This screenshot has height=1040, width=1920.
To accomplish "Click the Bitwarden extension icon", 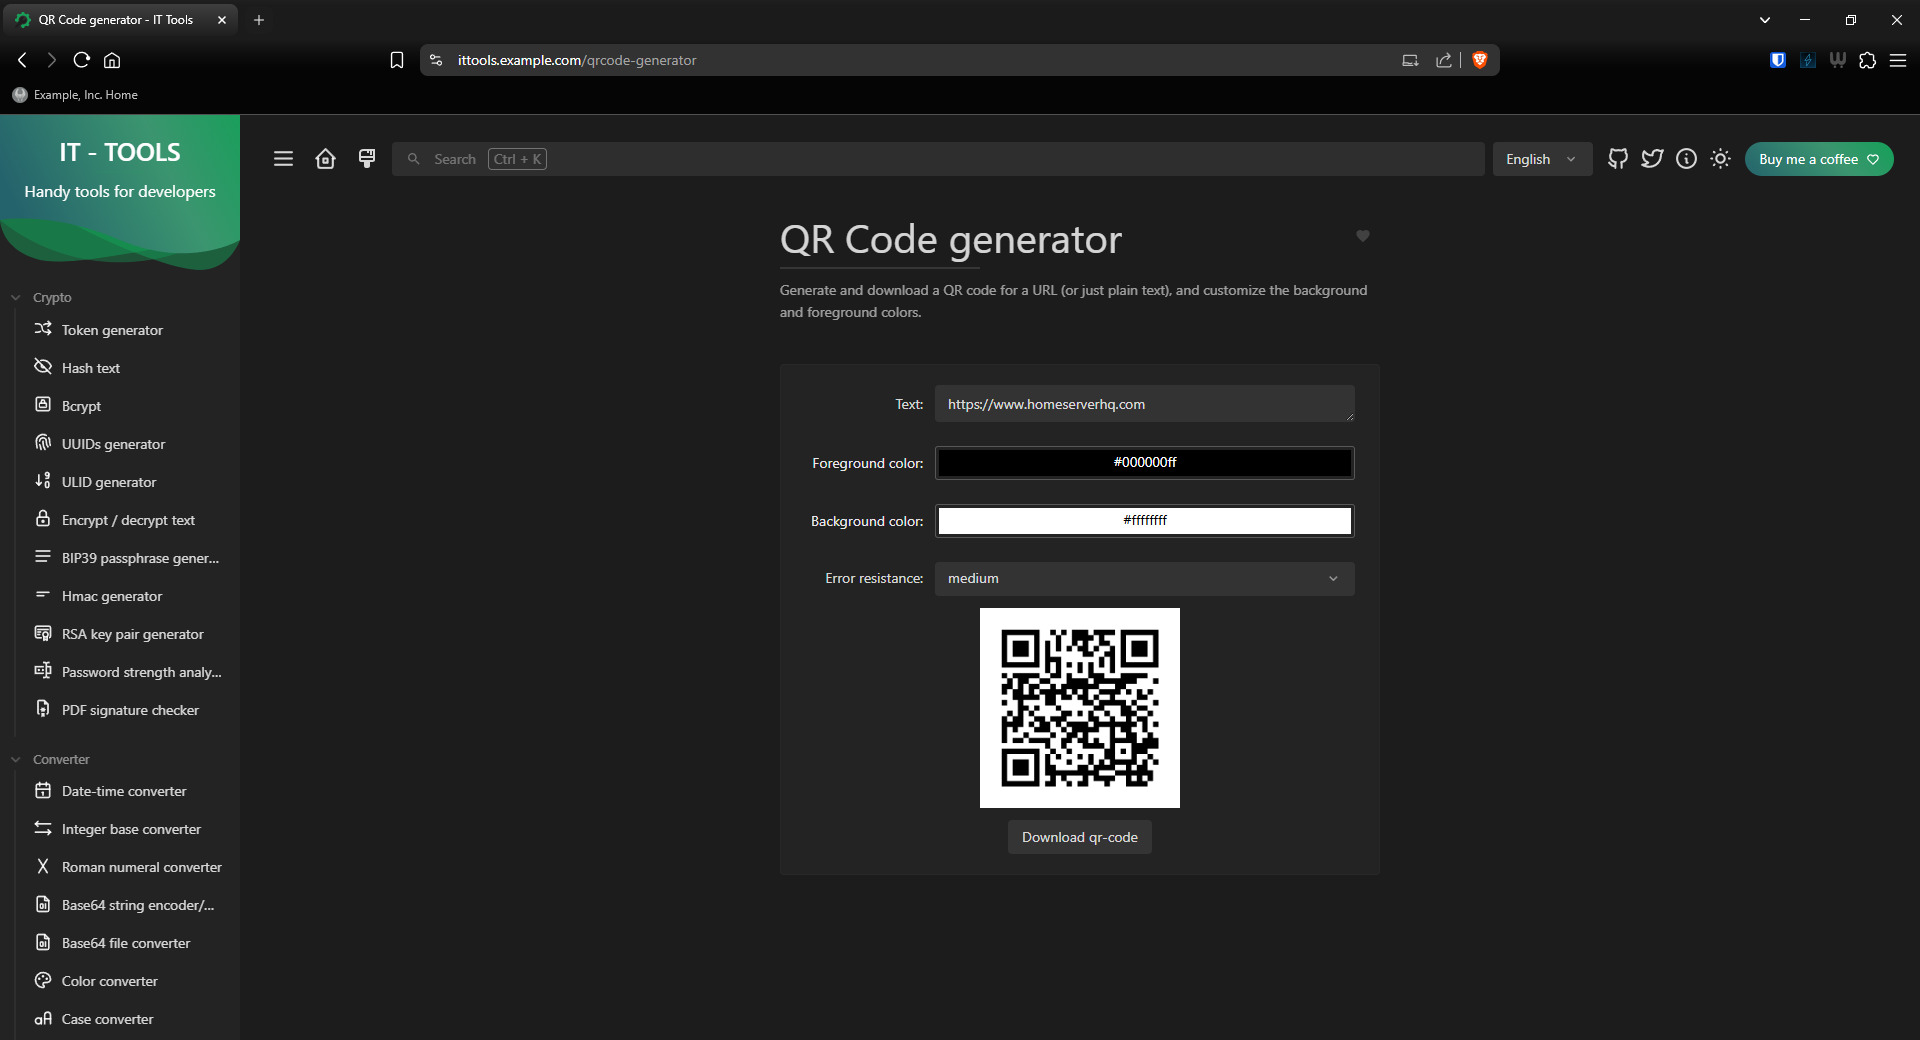I will point(1778,60).
